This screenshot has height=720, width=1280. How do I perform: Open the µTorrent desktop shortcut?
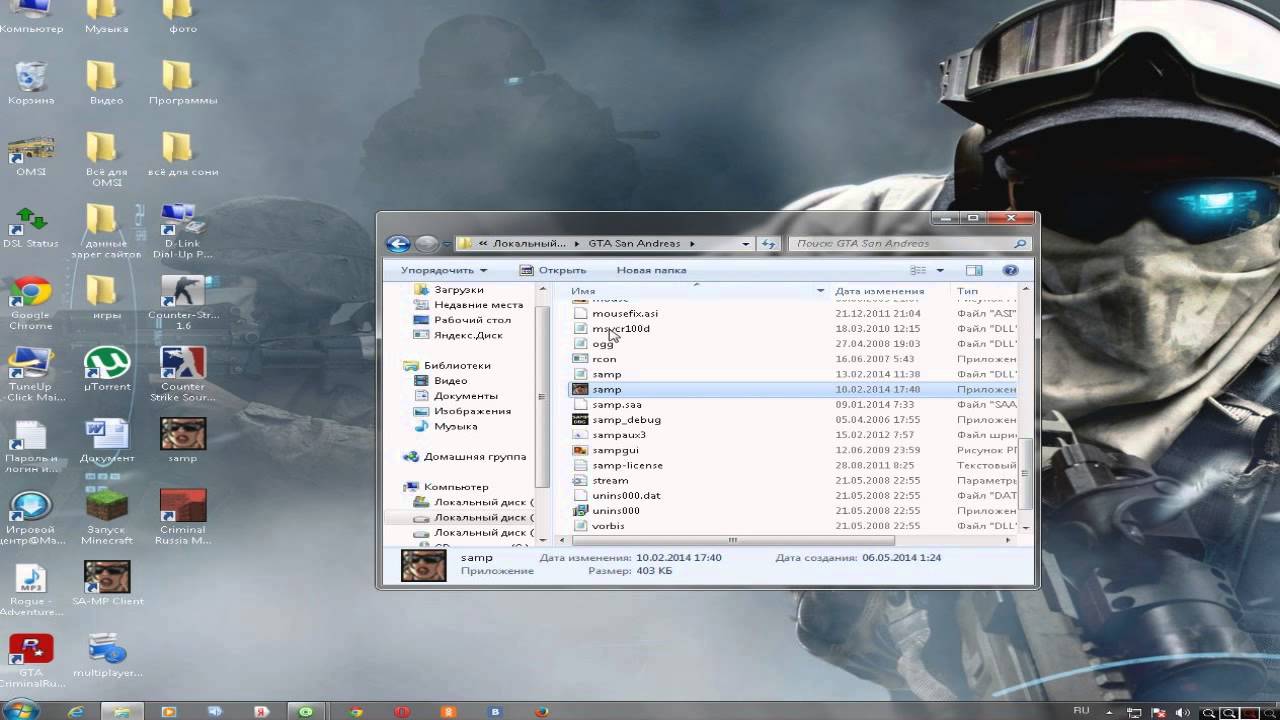[x=106, y=370]
